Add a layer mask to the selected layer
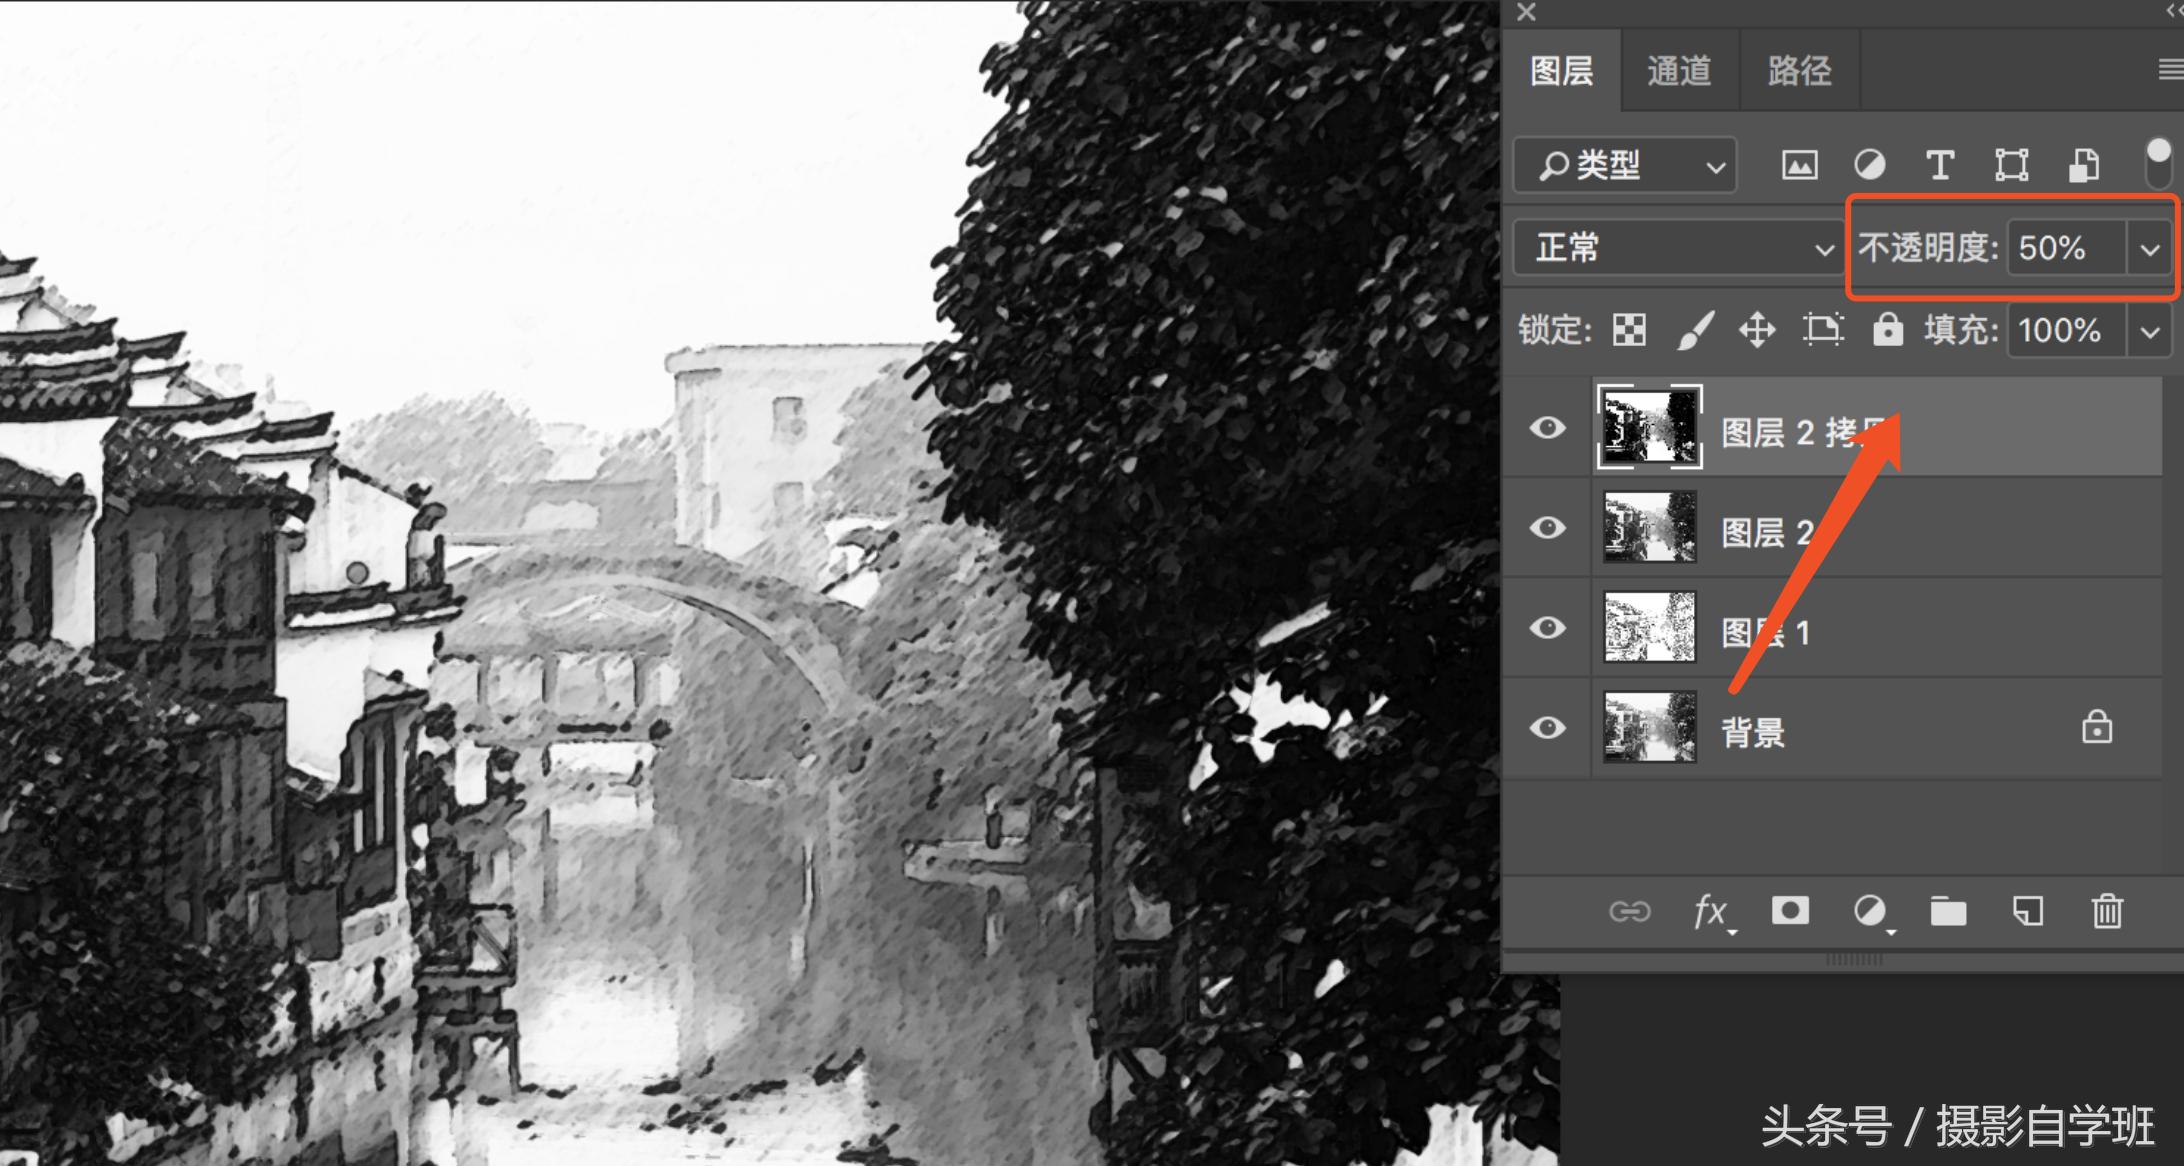This screenshot has height=1166, width=2184. click(1790, 912)
